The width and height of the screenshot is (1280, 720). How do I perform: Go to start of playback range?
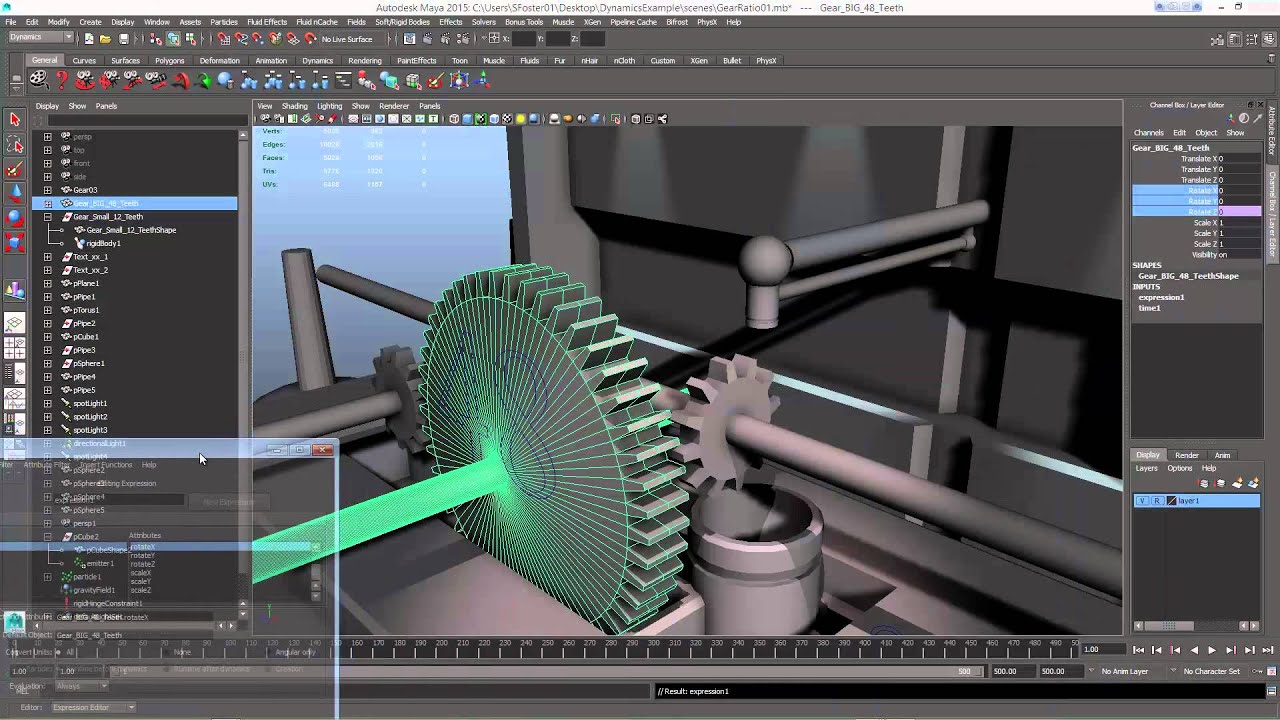point(1139,650)
